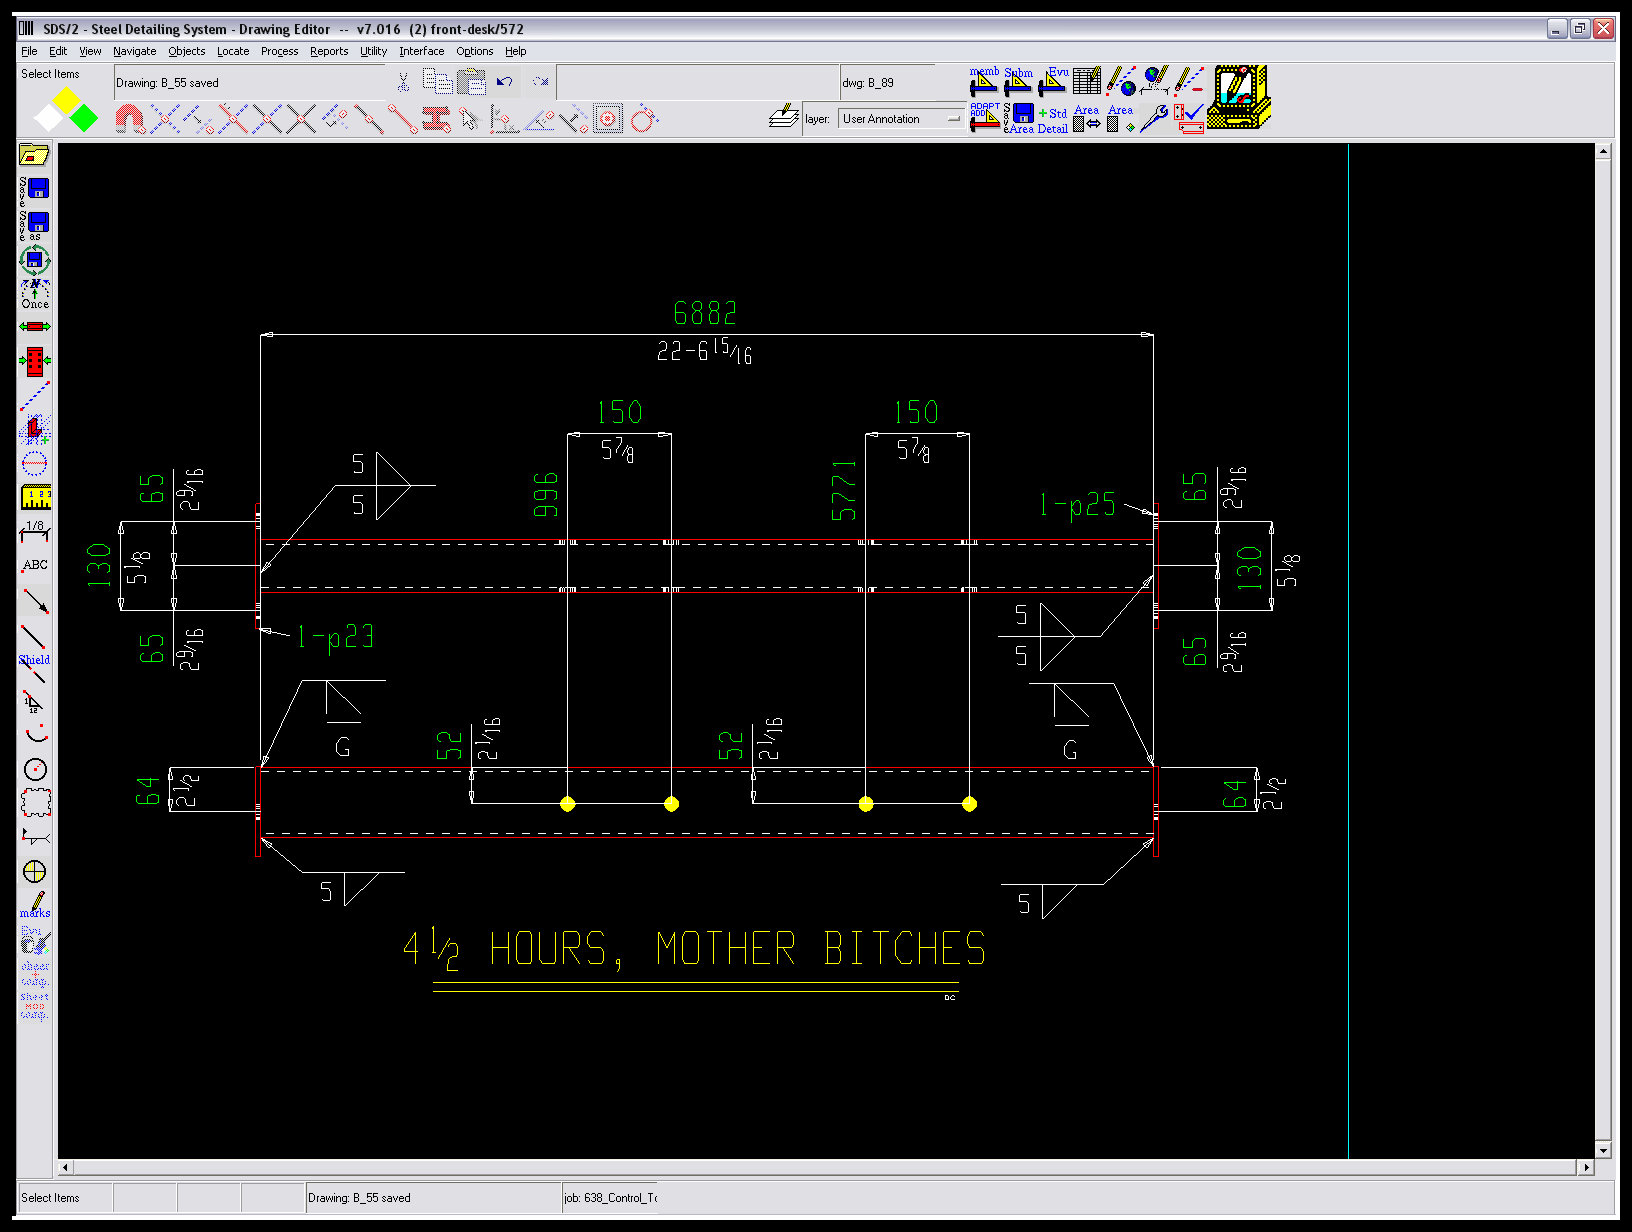Toggle the green diamond selection filter

(x=85, y=118)
